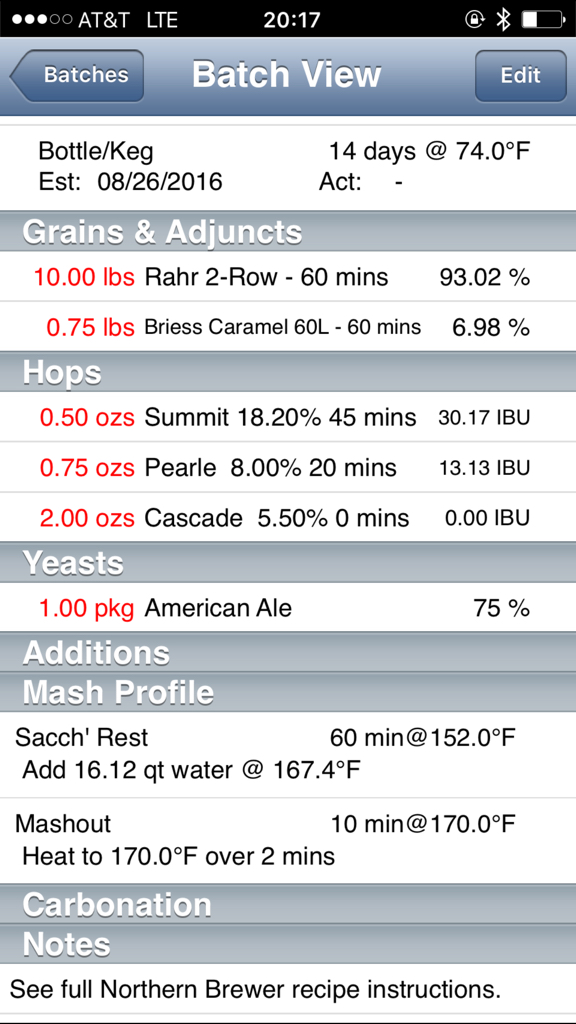Go back to Batches list
Viewport: 576px width, 1024px height.
click(x=77, y=75)
